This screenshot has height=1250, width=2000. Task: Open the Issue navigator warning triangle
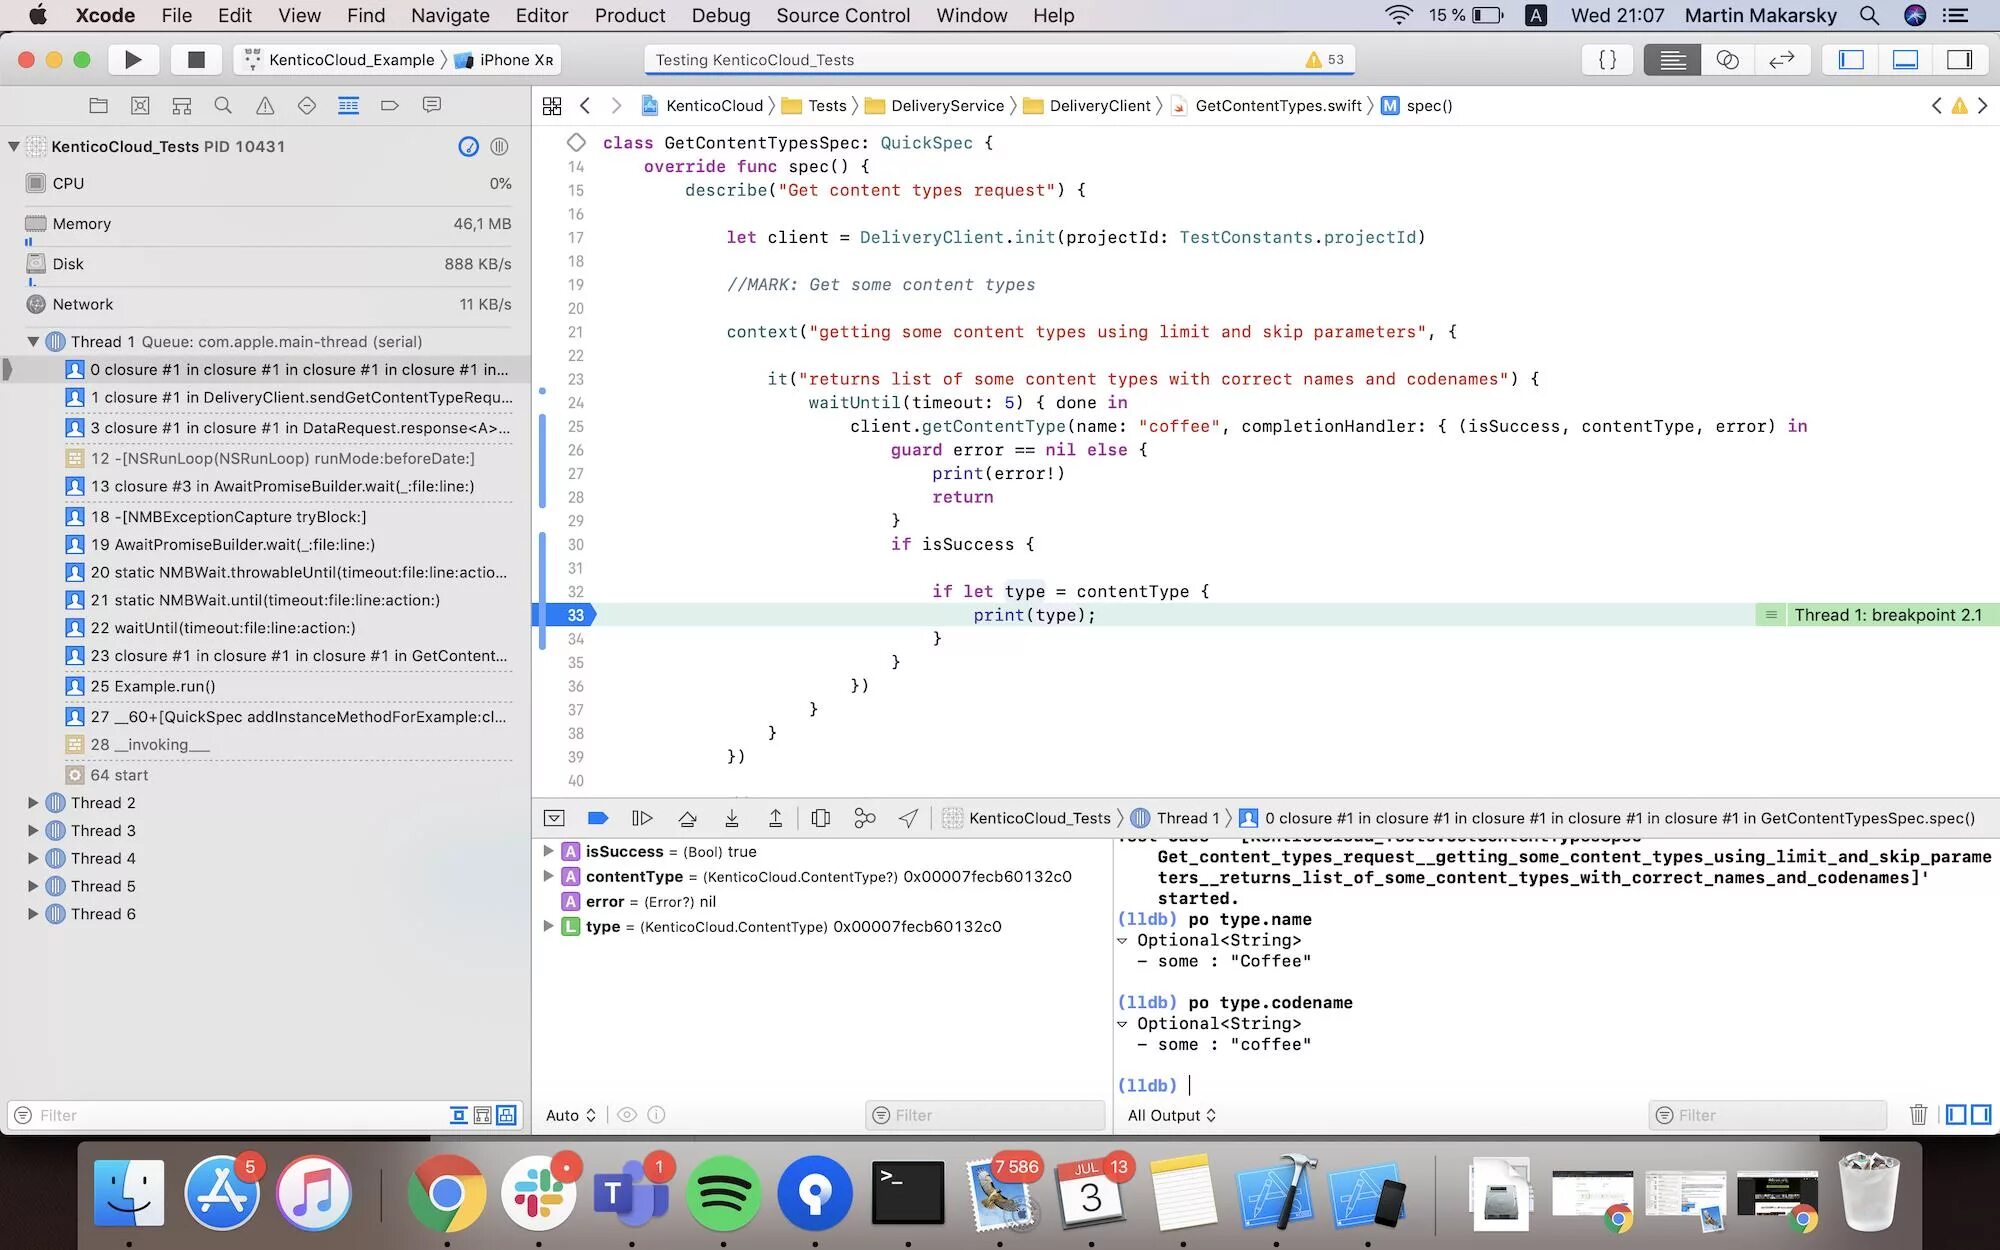click(x=265, y=105)
